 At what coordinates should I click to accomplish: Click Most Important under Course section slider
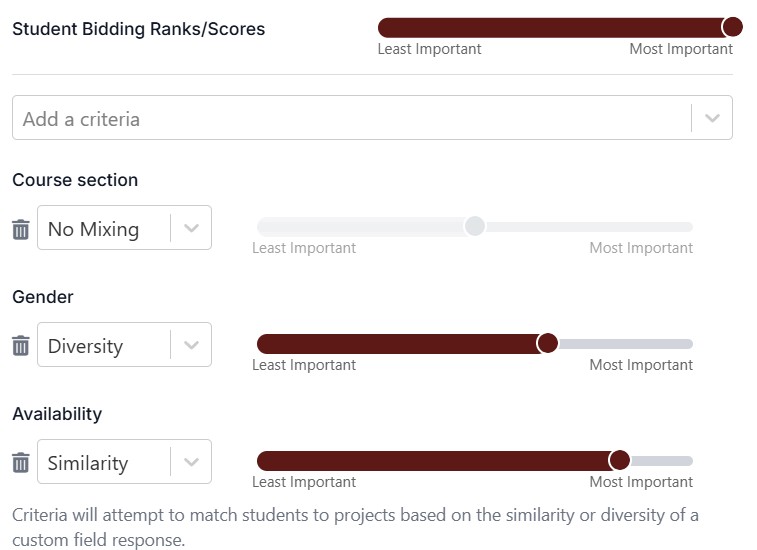coord(641,248)
